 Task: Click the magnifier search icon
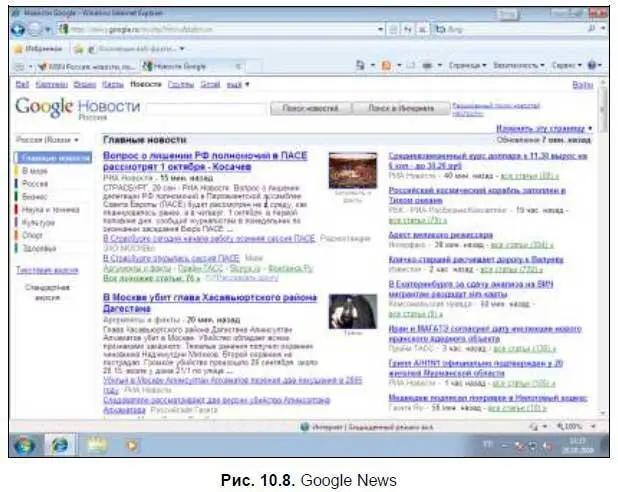[x=591, y=29]
